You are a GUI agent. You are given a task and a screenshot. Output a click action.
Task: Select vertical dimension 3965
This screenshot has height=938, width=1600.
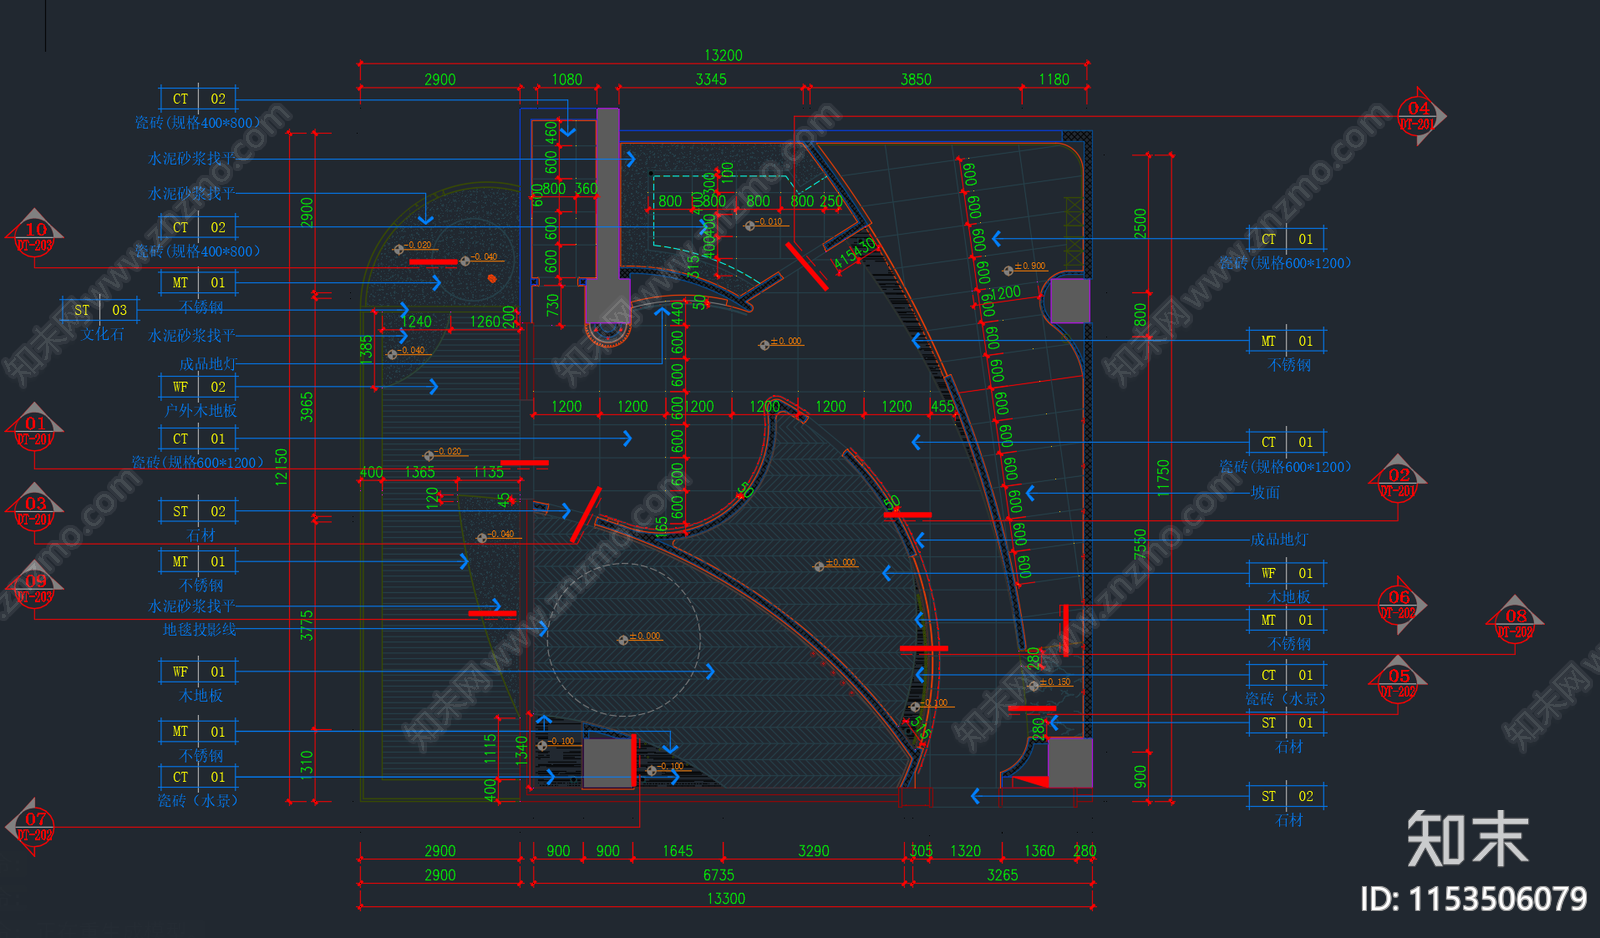click(307, 406)
